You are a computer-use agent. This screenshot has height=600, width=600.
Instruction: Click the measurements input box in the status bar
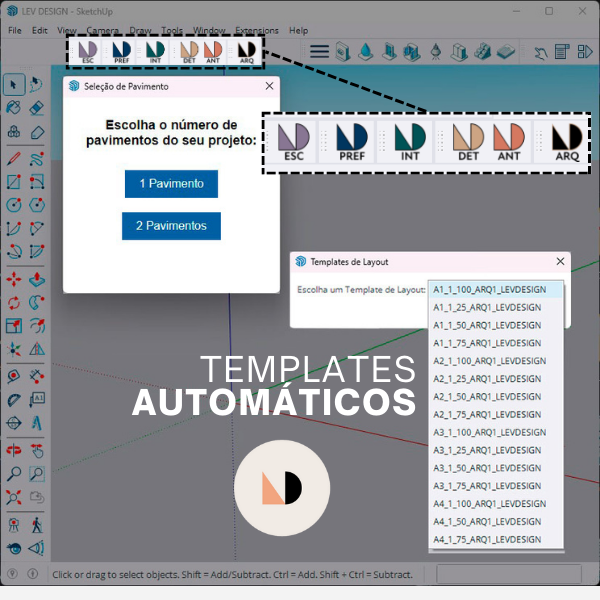coord(509,574)
